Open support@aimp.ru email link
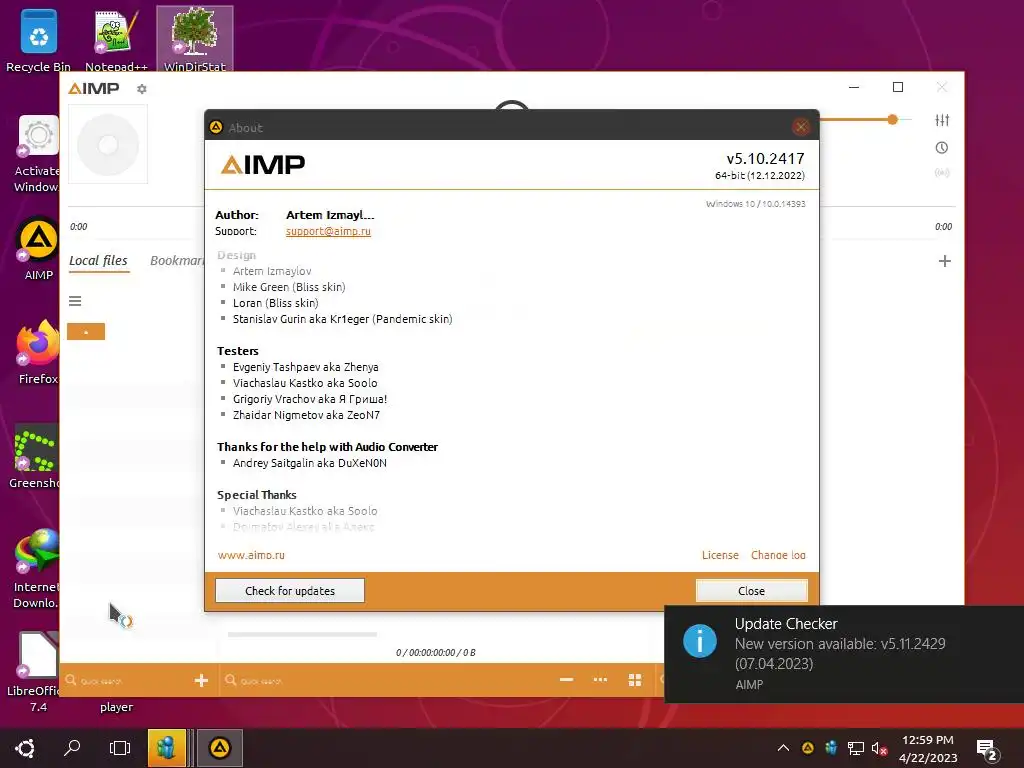The height and width of the screenshot is (768, 1024). pos(328,231)
